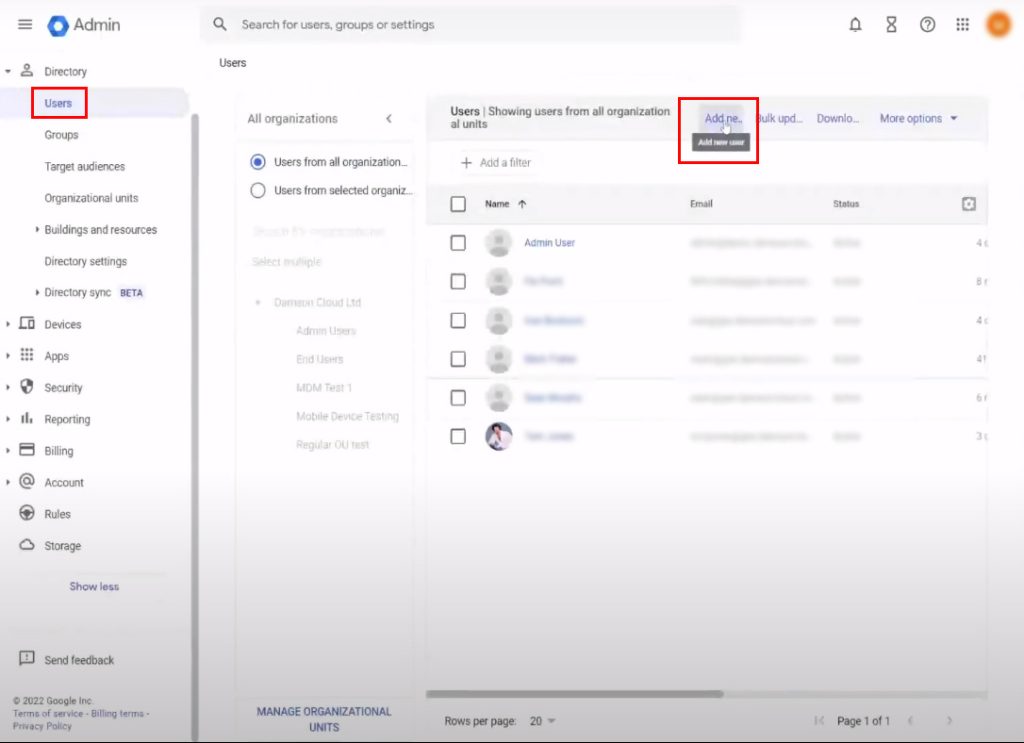Collapse the Directory section arrow

pos(8,71)
